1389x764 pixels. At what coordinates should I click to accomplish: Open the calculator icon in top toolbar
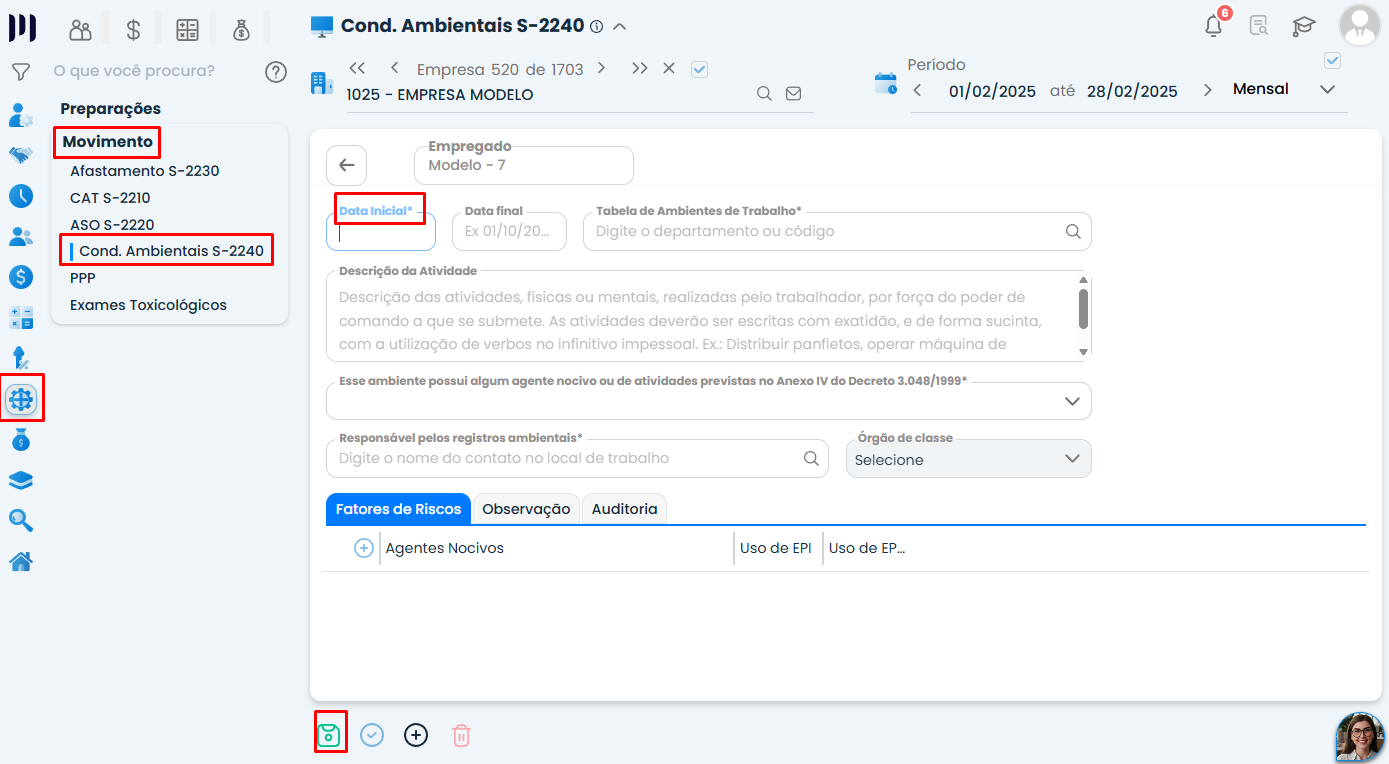[187, 30]
